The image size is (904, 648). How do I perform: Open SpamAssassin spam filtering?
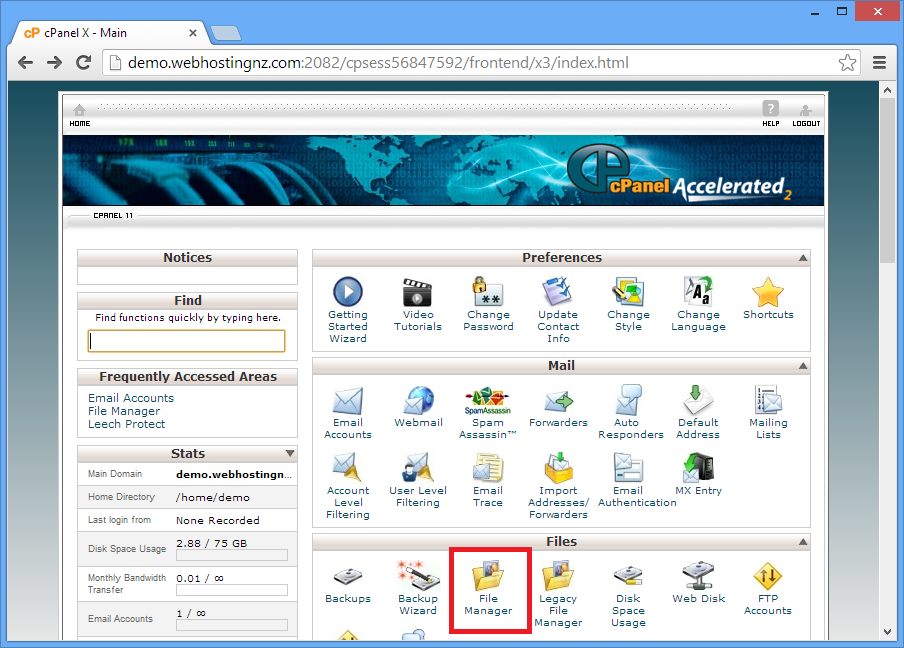(488, 405)
